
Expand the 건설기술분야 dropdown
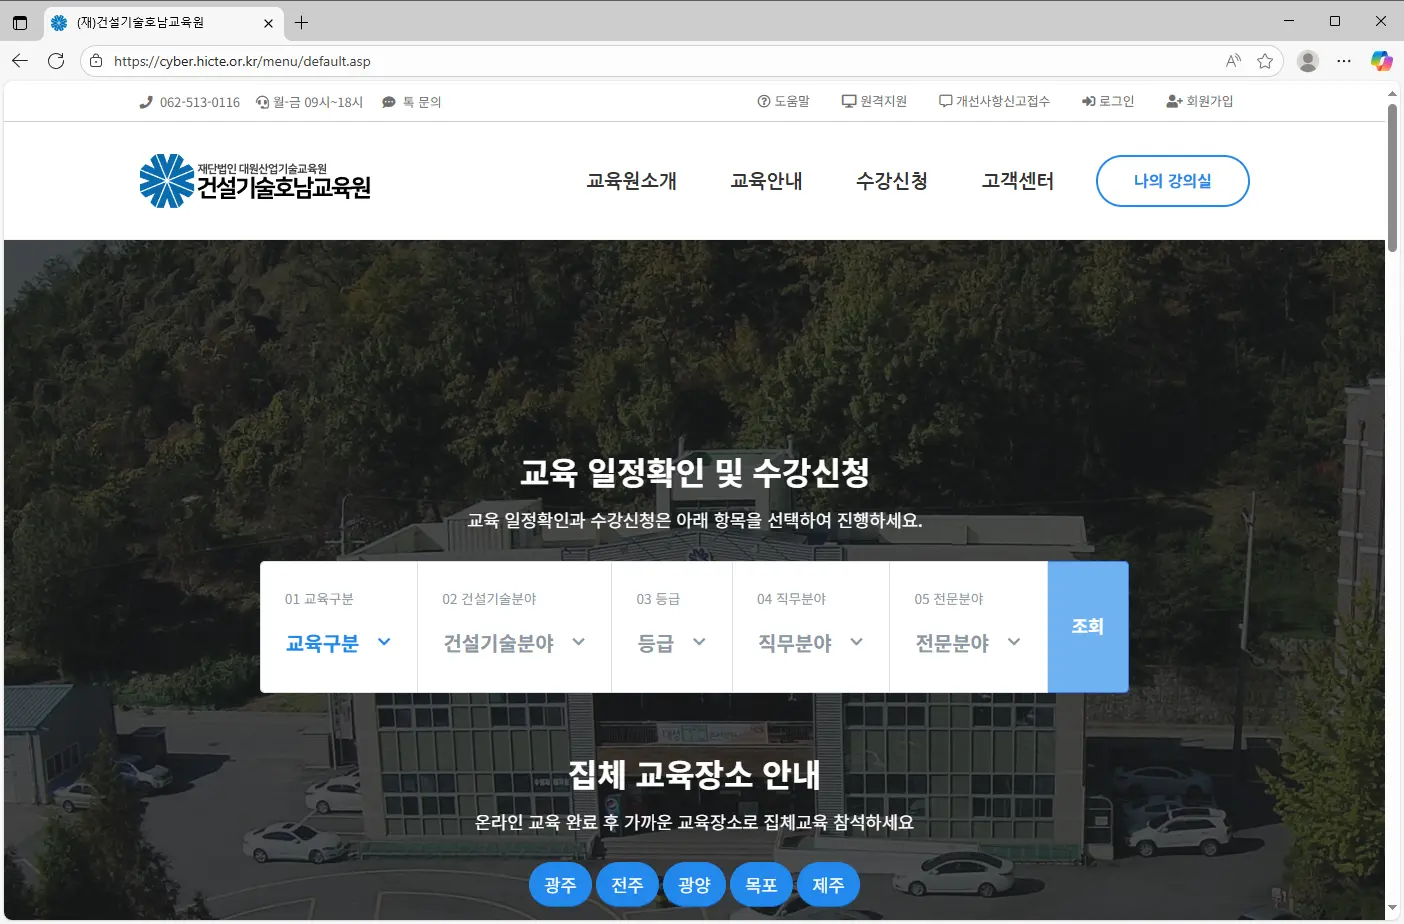coord(514,643)
